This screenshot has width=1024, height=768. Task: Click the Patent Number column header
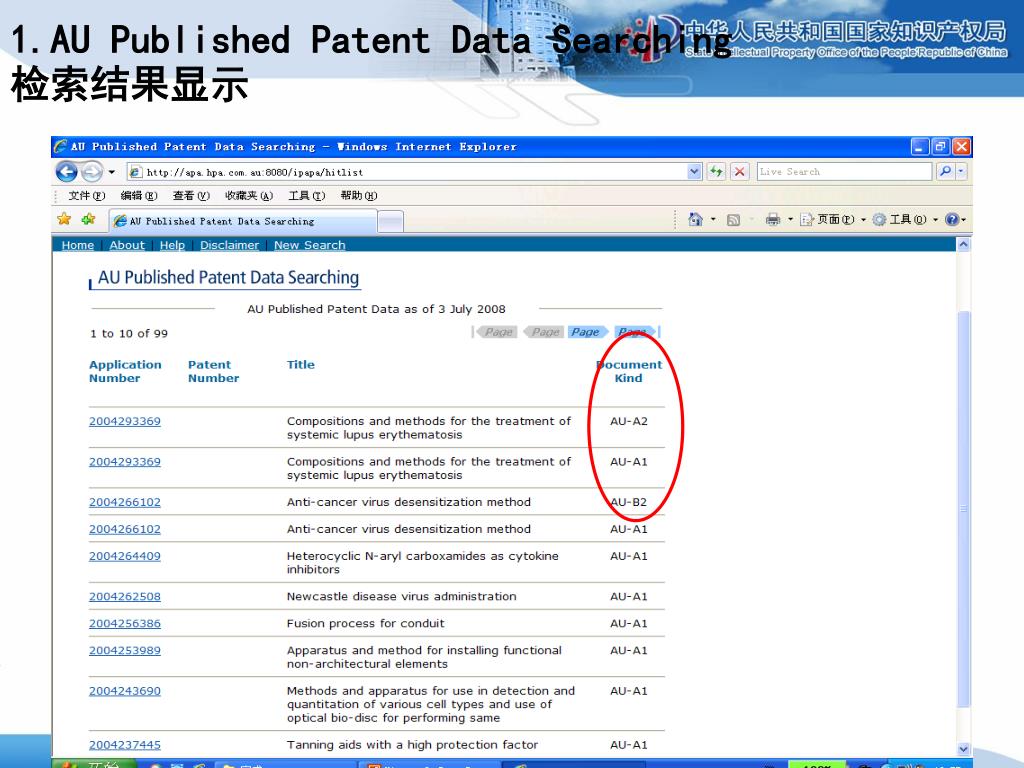214,371
